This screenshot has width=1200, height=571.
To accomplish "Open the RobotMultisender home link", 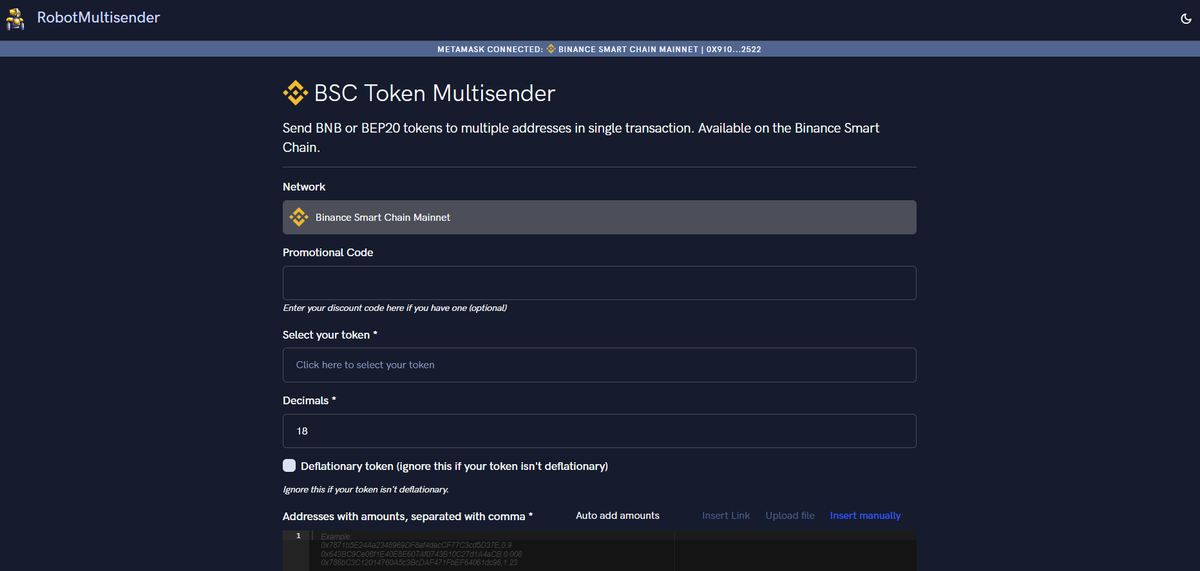I will [98, 18].
